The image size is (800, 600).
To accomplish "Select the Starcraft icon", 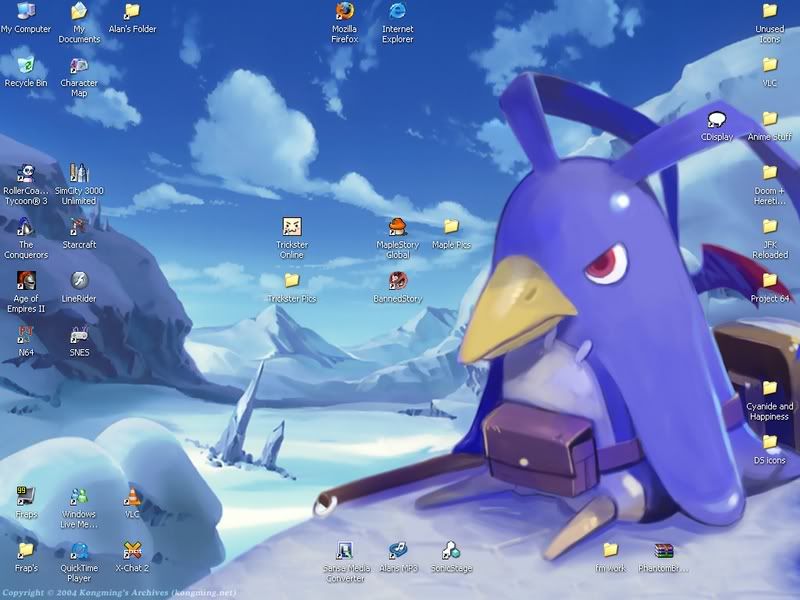I will point(79,233).
